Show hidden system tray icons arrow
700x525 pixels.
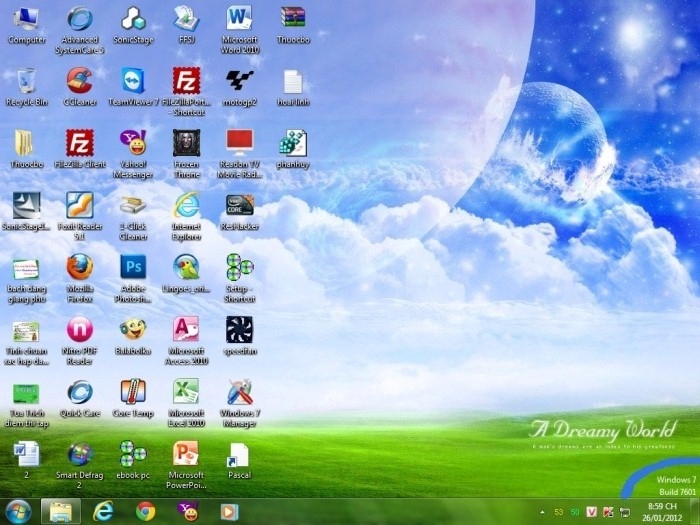(542, 512)
